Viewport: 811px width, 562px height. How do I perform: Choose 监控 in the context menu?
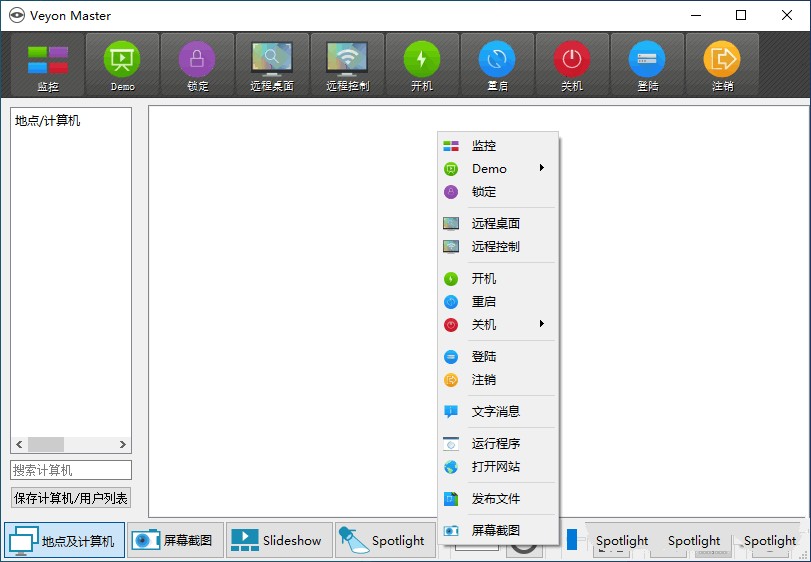click(x=498, y=146)
